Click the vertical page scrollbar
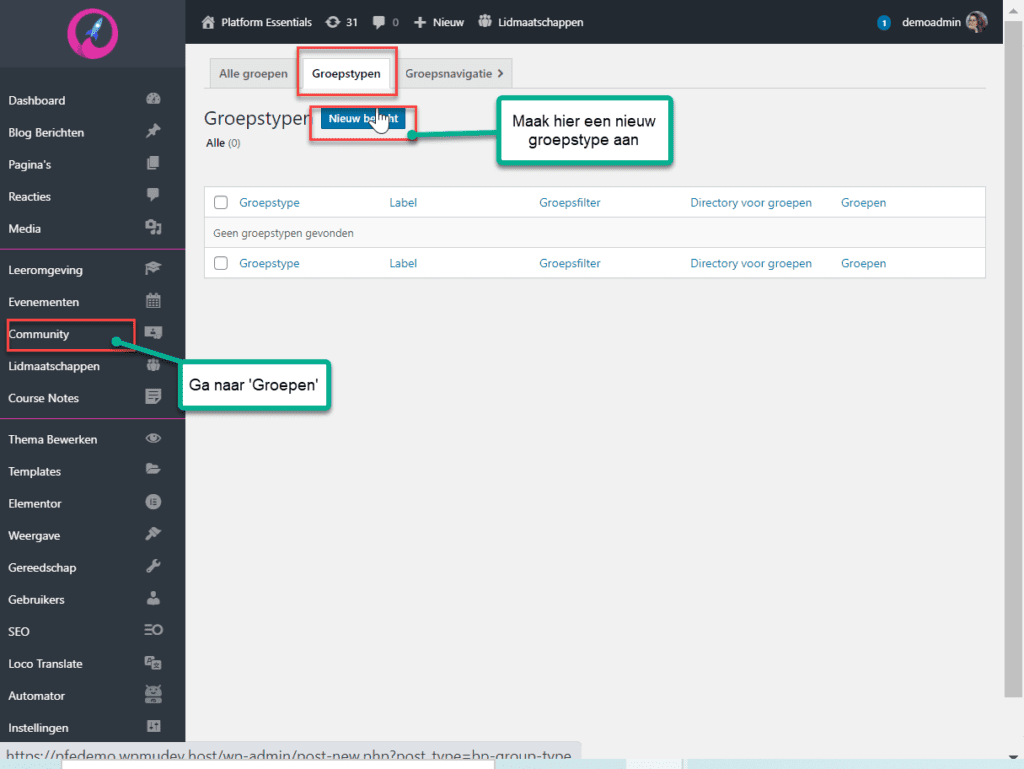The height and width of the screenshot is (769, 1024). pyautogui.click(x=1013, y=359)
